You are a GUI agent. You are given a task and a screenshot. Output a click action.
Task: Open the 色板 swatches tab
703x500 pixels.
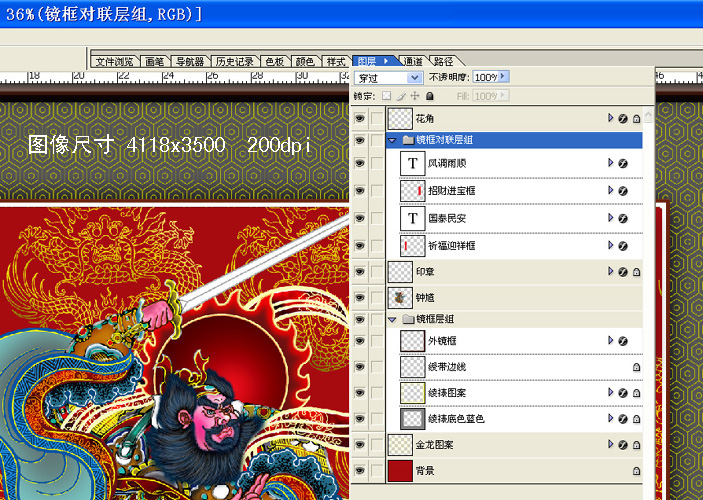coord(275,61)
